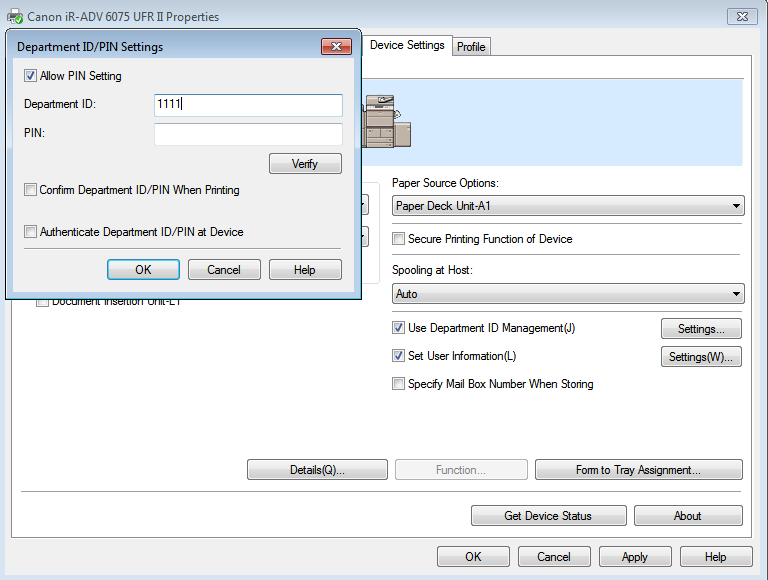Click the printer icon in title bar
The image size is (768, 580).
click(15, 16)
